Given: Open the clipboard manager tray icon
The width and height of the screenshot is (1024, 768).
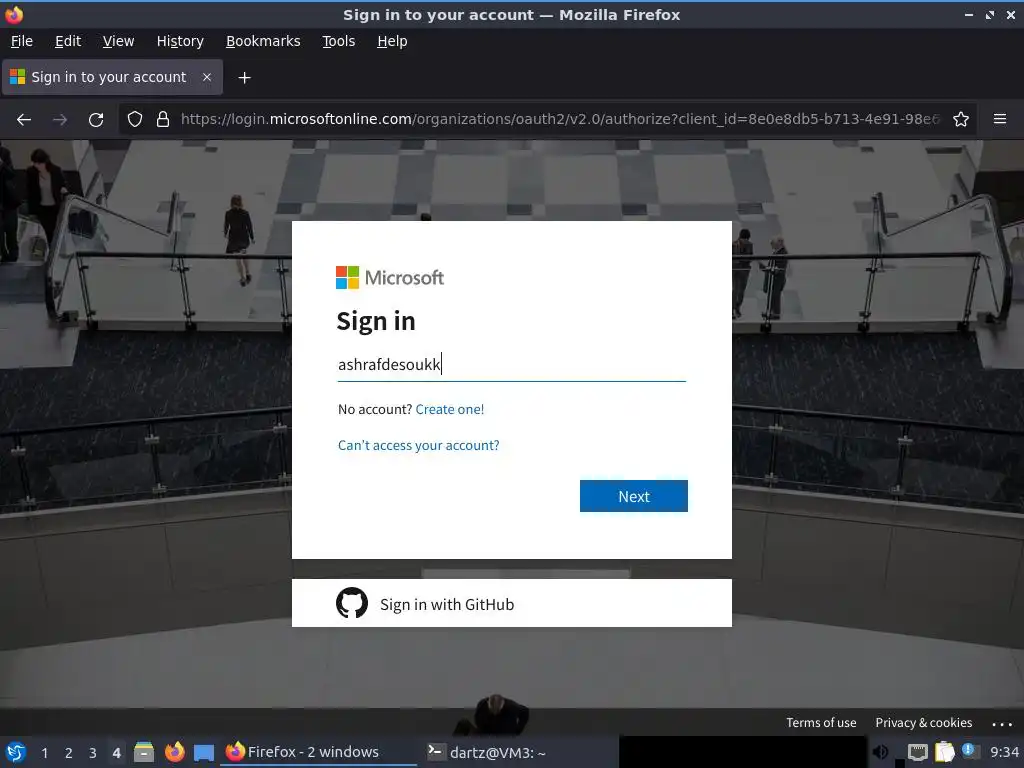Looking at the screenshot, I should 944,752.
